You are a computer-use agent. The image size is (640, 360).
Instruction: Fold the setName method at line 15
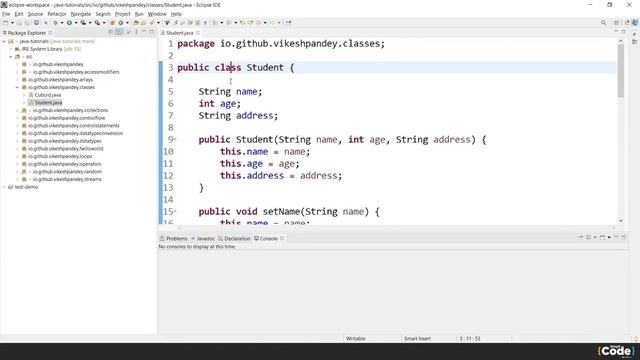(x=175, y=211)
